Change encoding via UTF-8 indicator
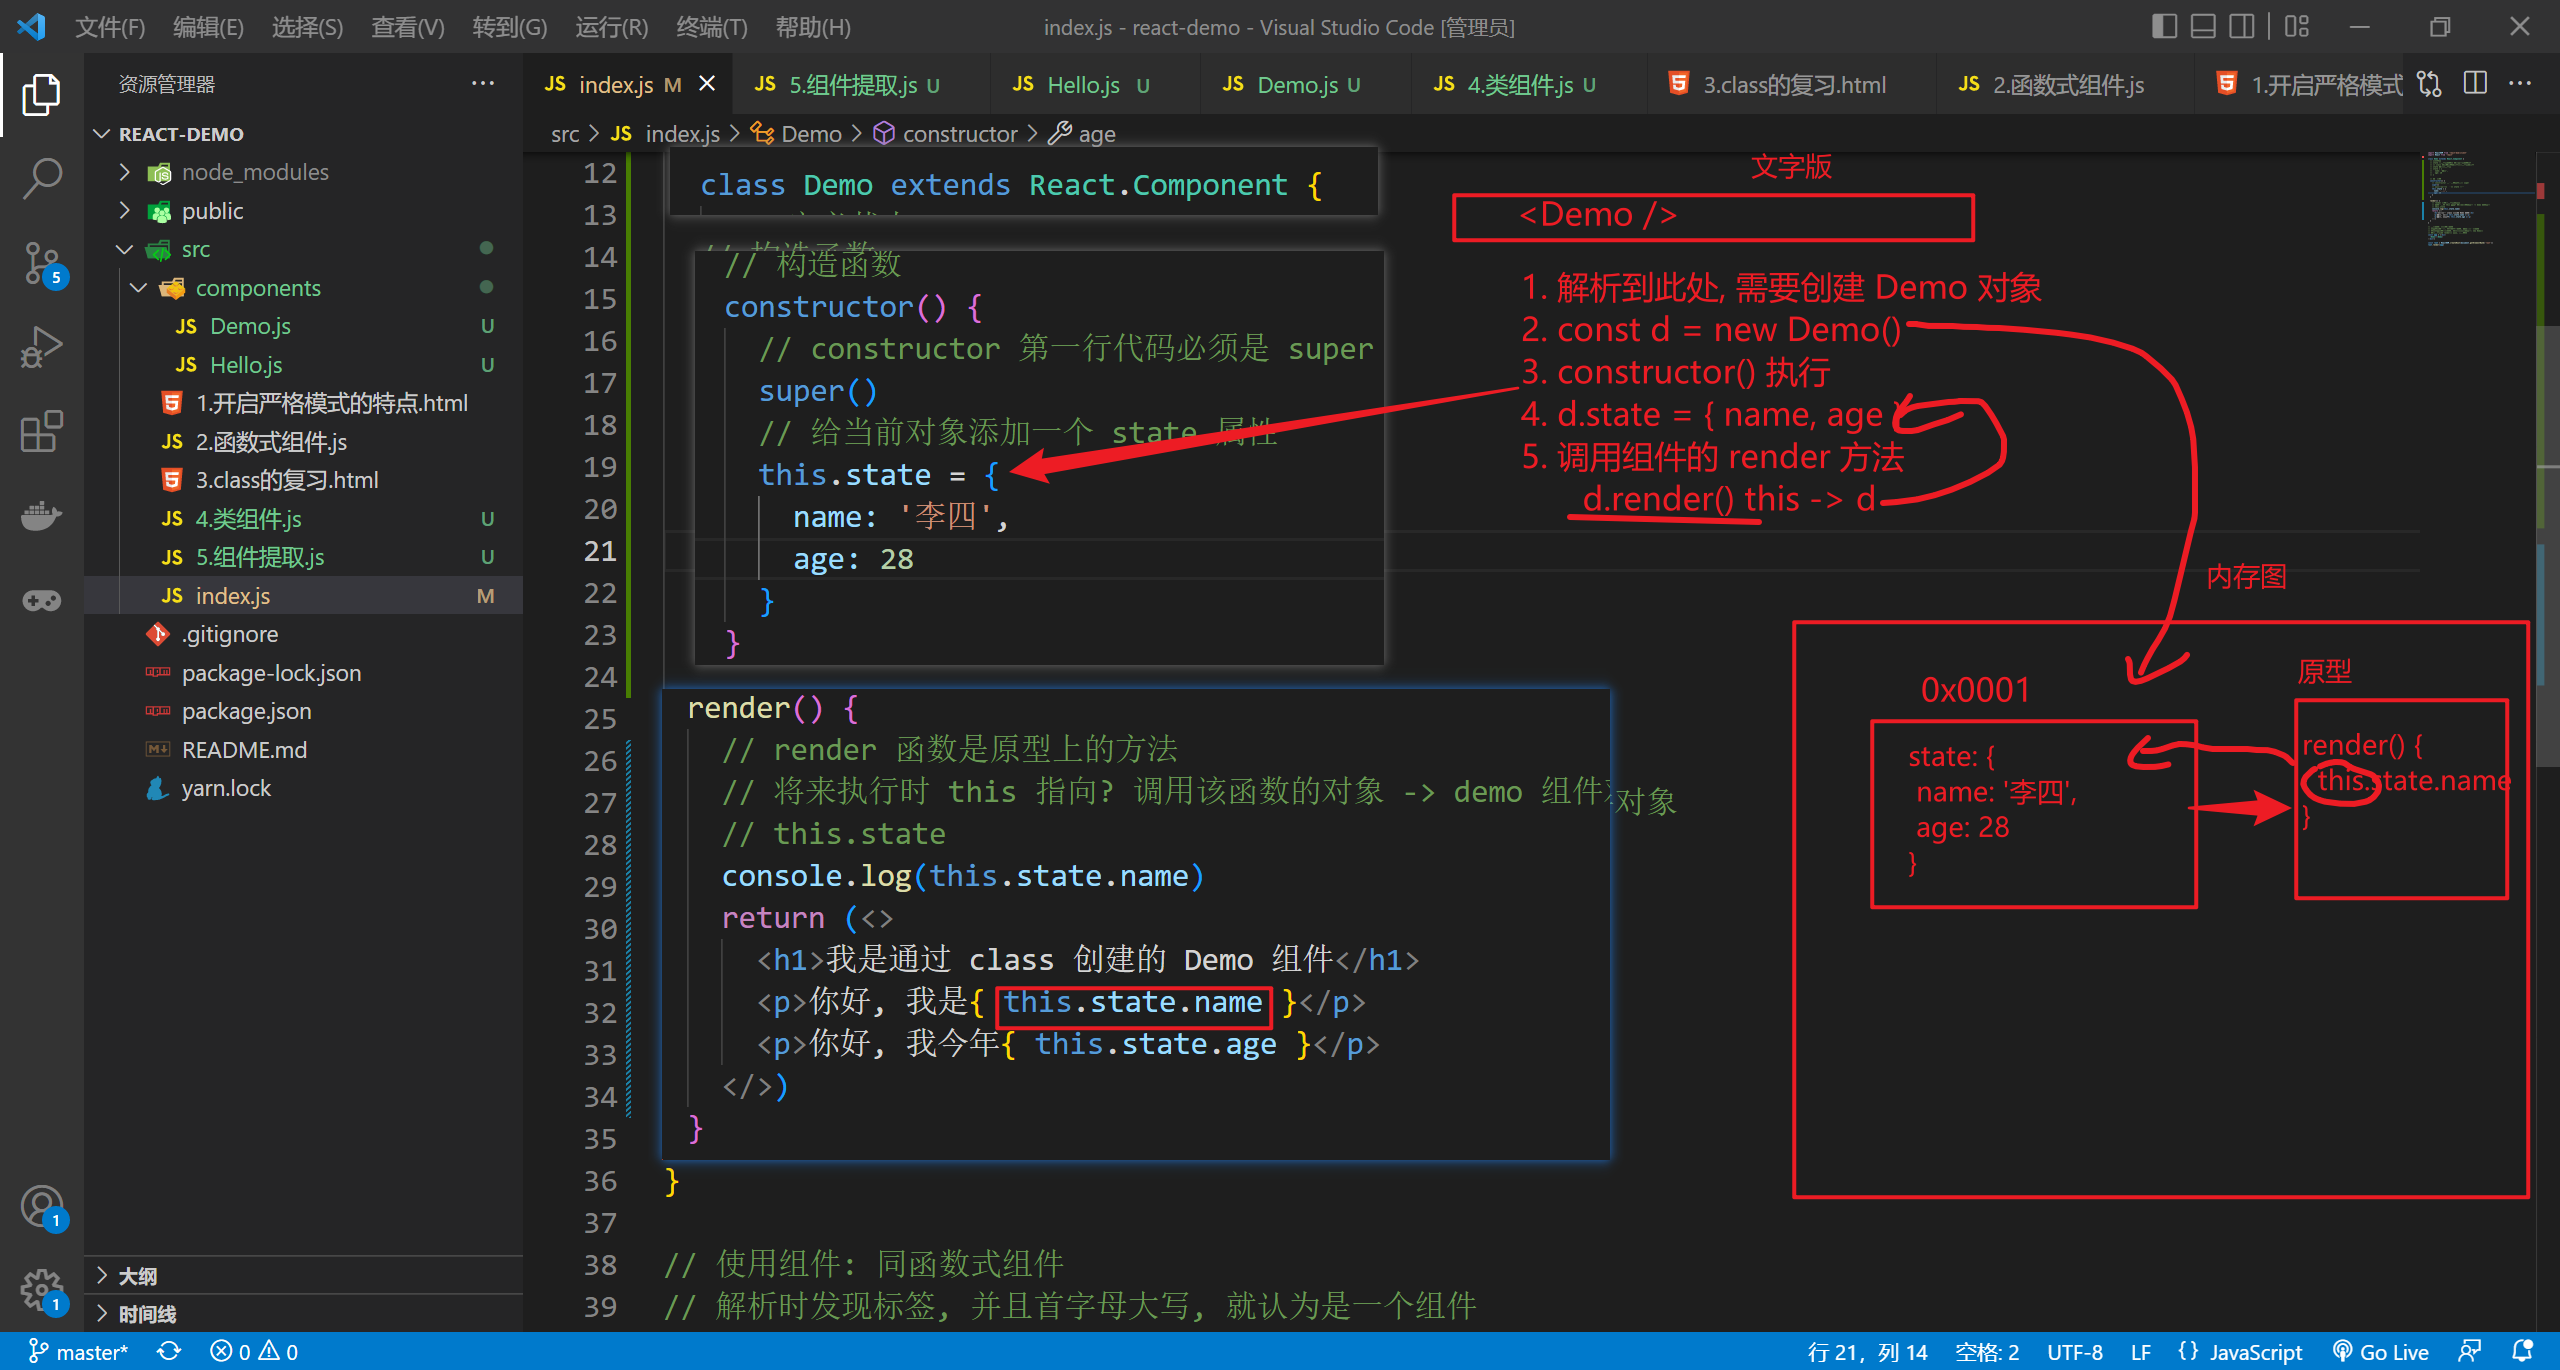Screen dimensions: 2560x1370 click(2075, 1352)
